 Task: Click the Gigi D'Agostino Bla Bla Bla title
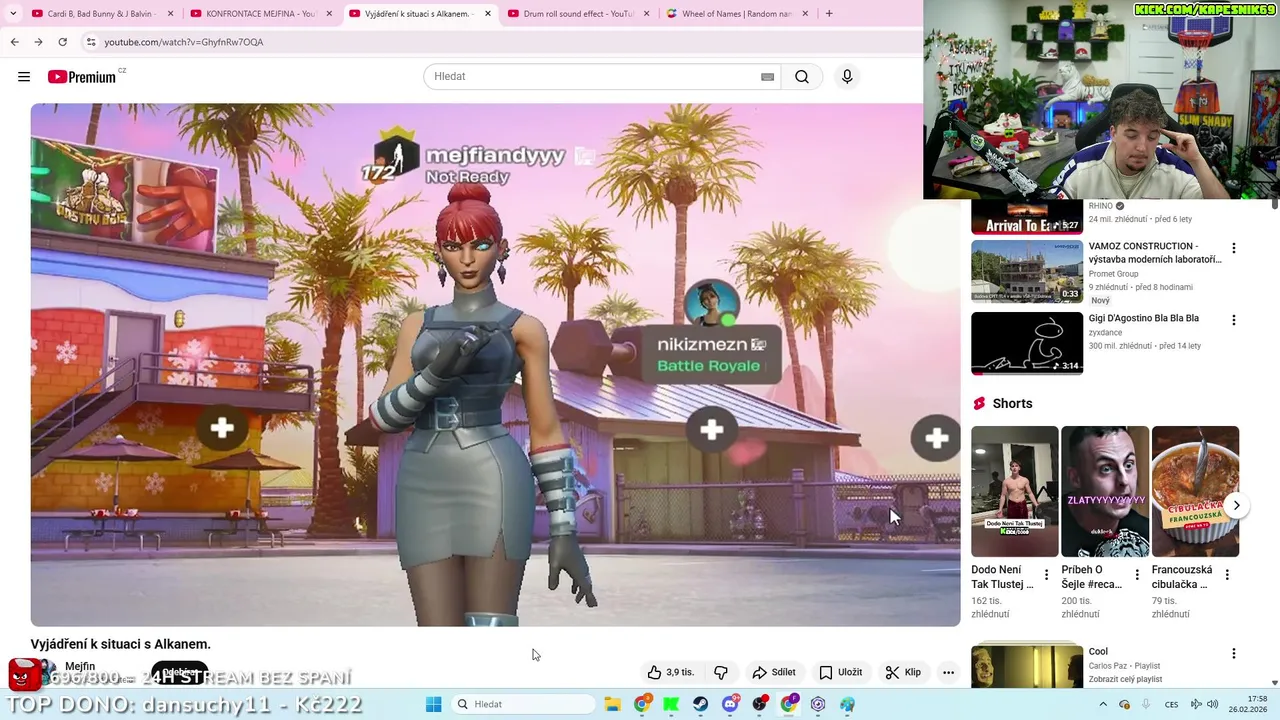click(x=1143, y=318)
